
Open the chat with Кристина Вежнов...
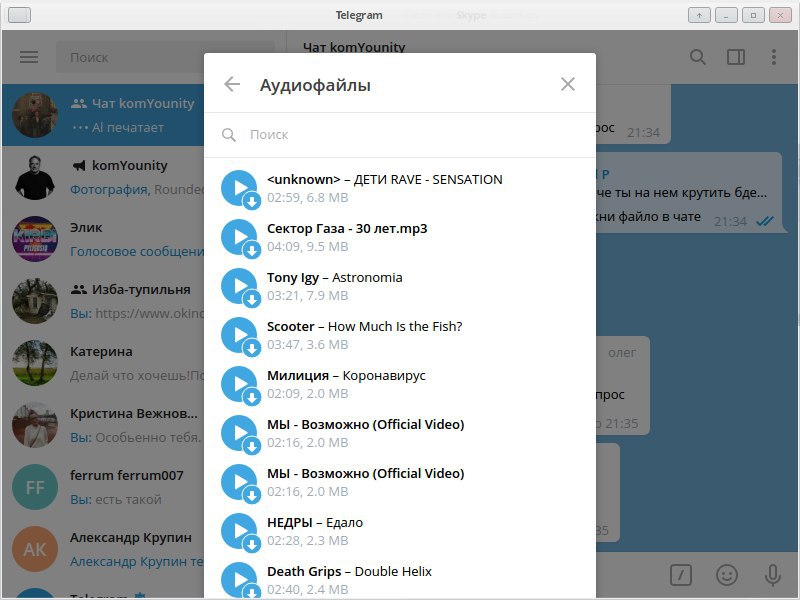coord(103,425)
